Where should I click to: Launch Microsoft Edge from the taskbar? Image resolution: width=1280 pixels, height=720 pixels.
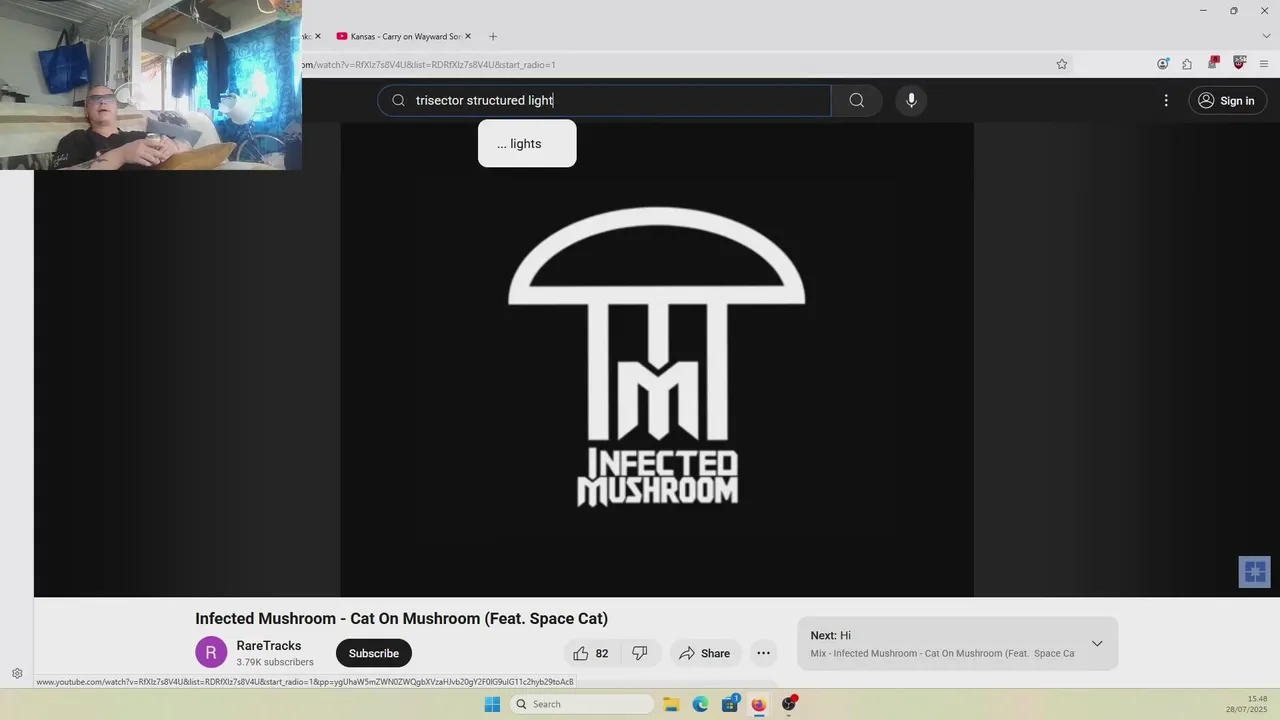[x=700, y=704]
